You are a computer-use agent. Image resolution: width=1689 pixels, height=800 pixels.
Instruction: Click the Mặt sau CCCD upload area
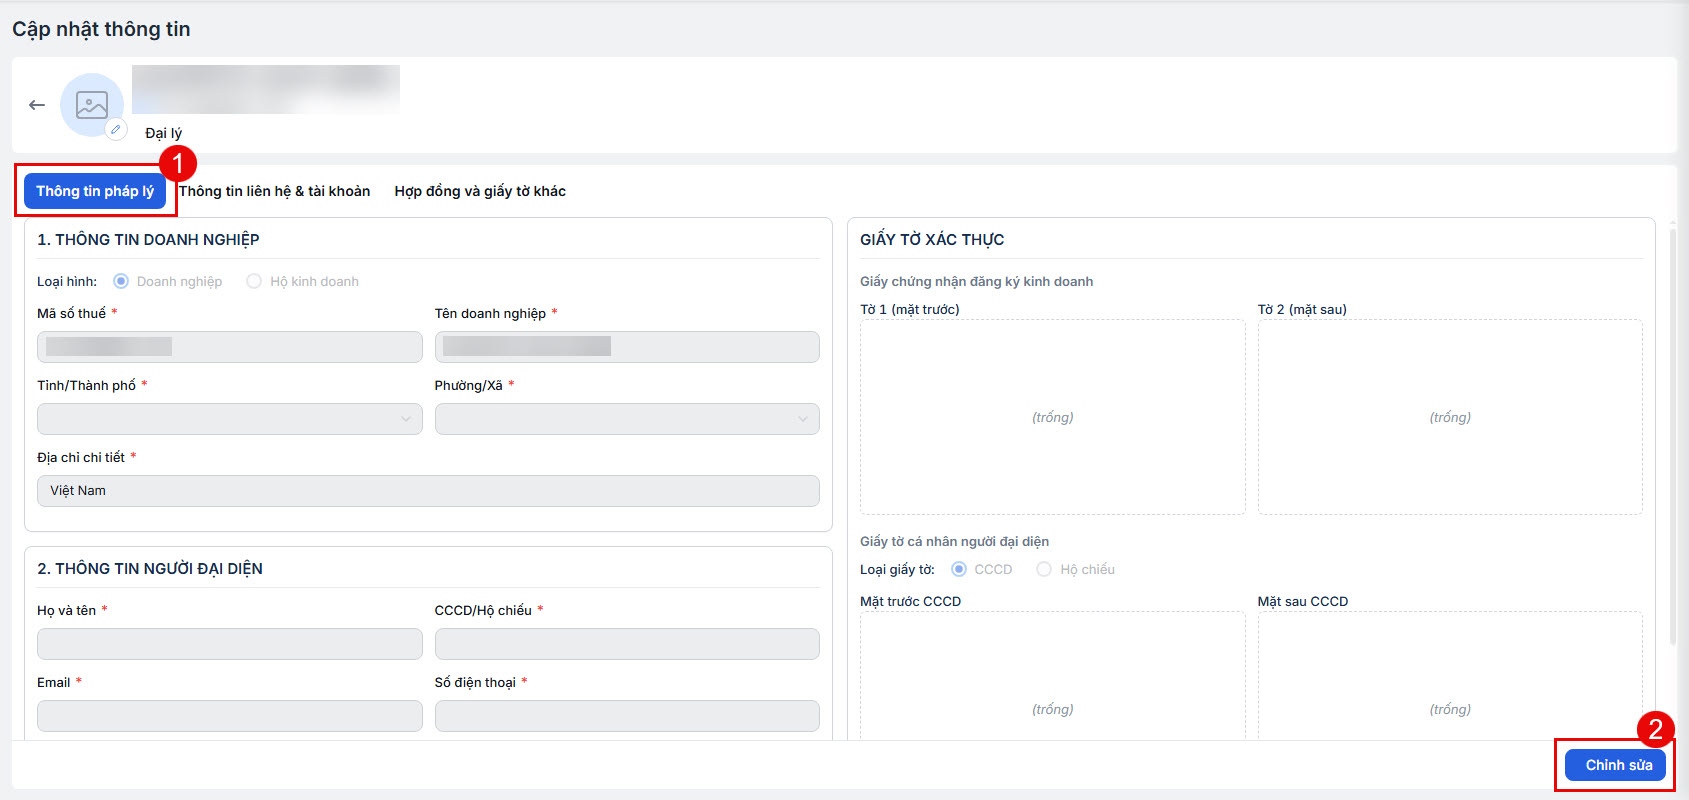click(1450, 676)
